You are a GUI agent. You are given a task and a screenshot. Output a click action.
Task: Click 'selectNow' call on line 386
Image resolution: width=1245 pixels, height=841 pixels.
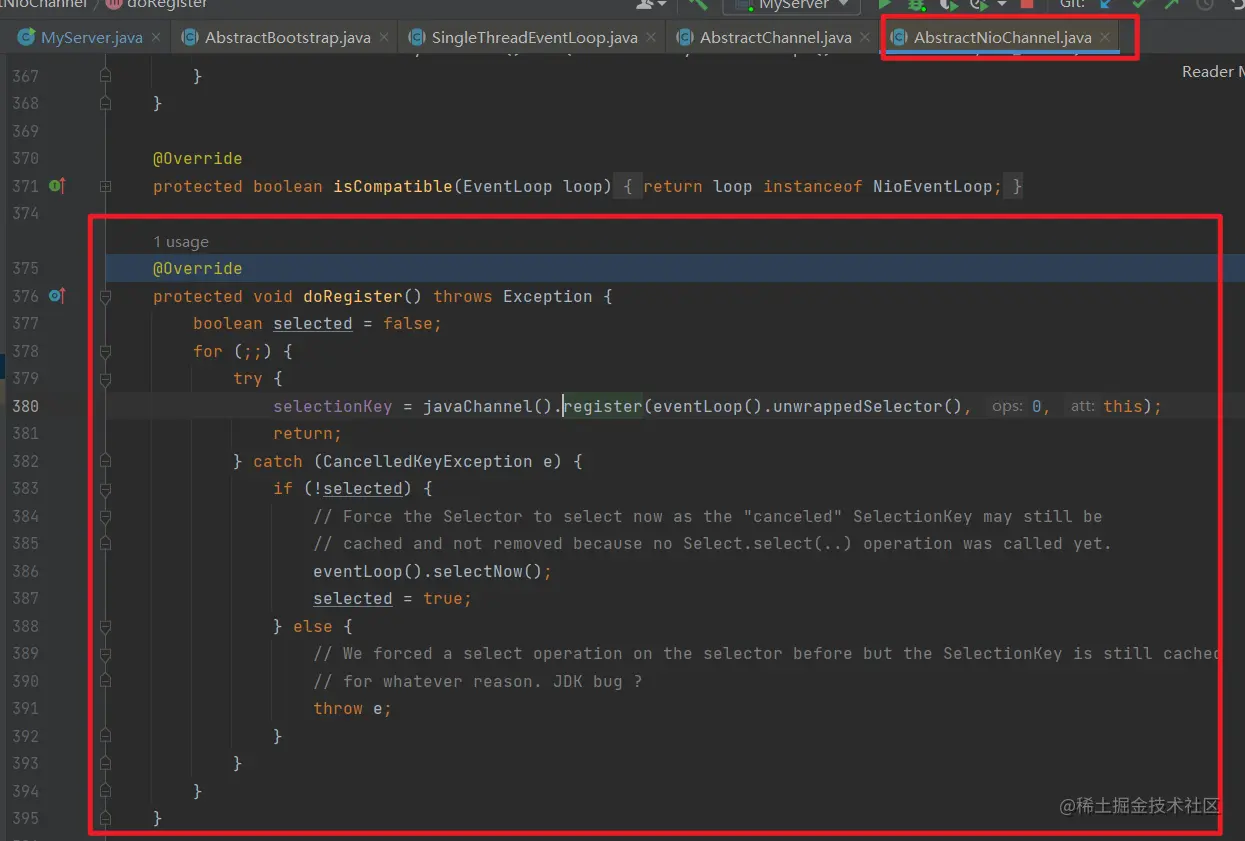[x=478, y=571]
